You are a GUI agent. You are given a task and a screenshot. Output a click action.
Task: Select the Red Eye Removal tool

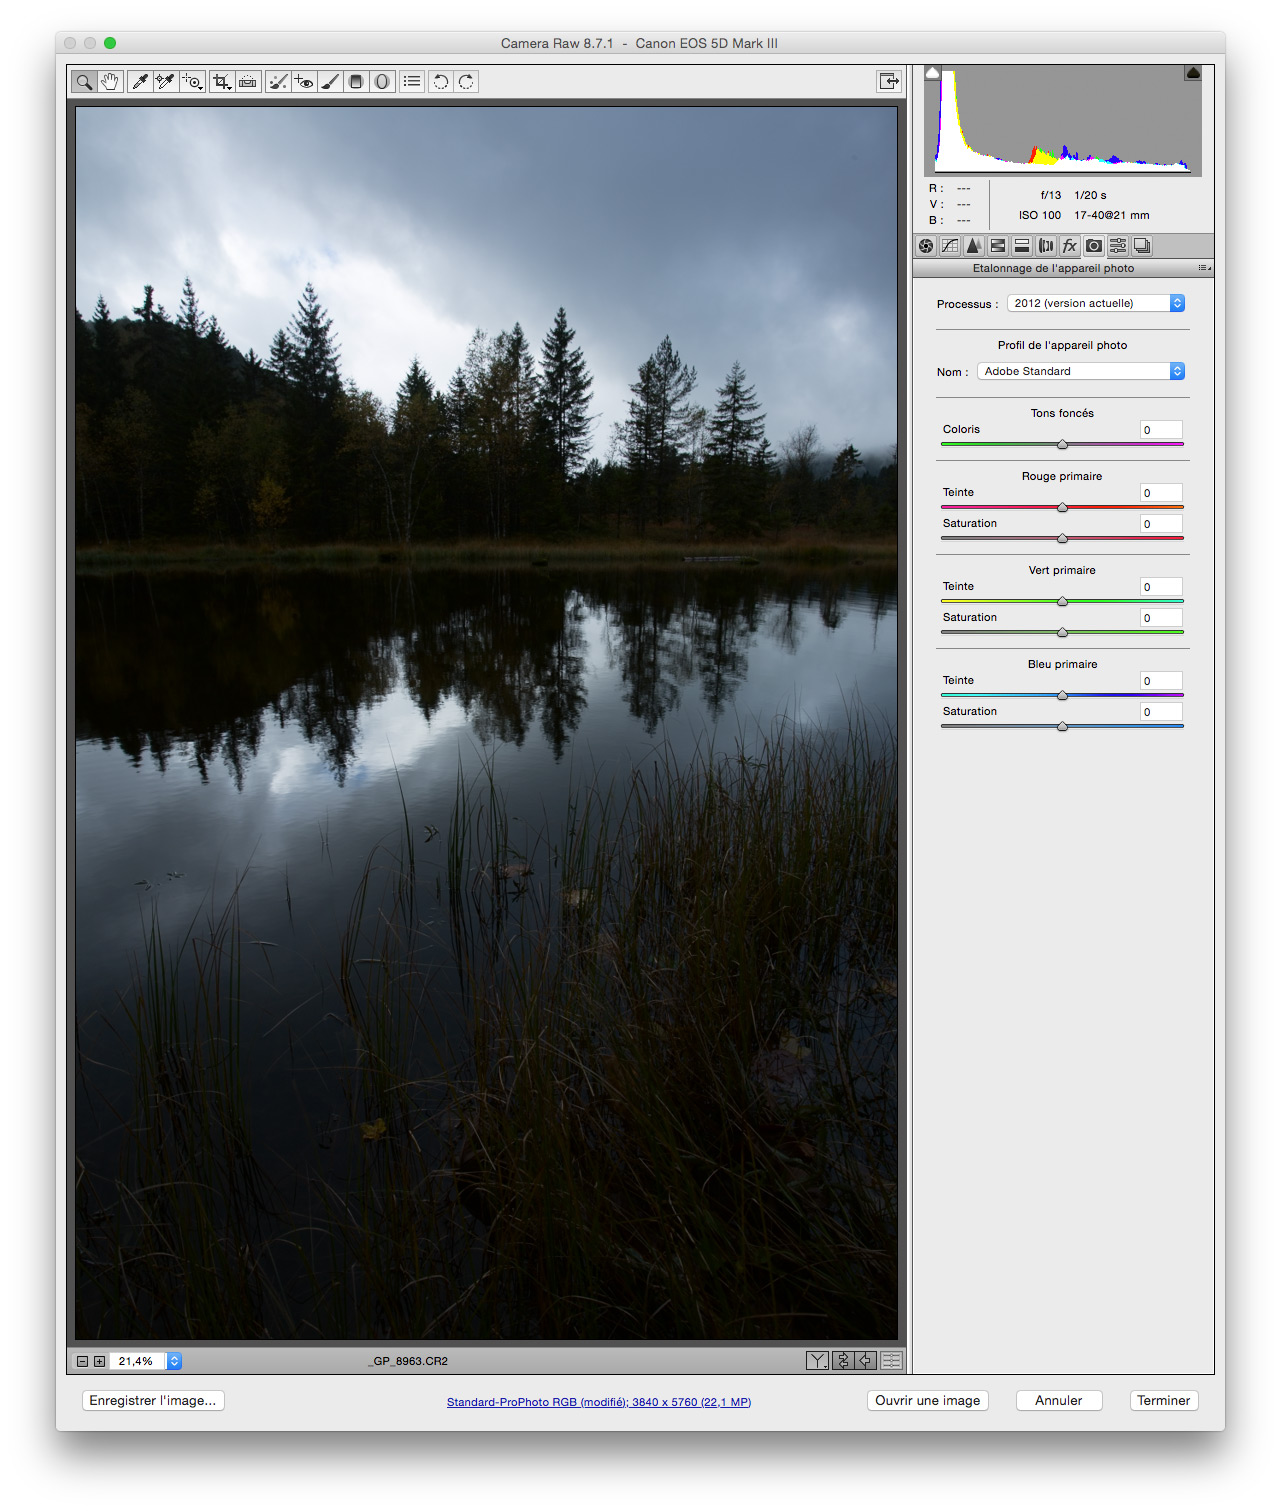[304, 82]
